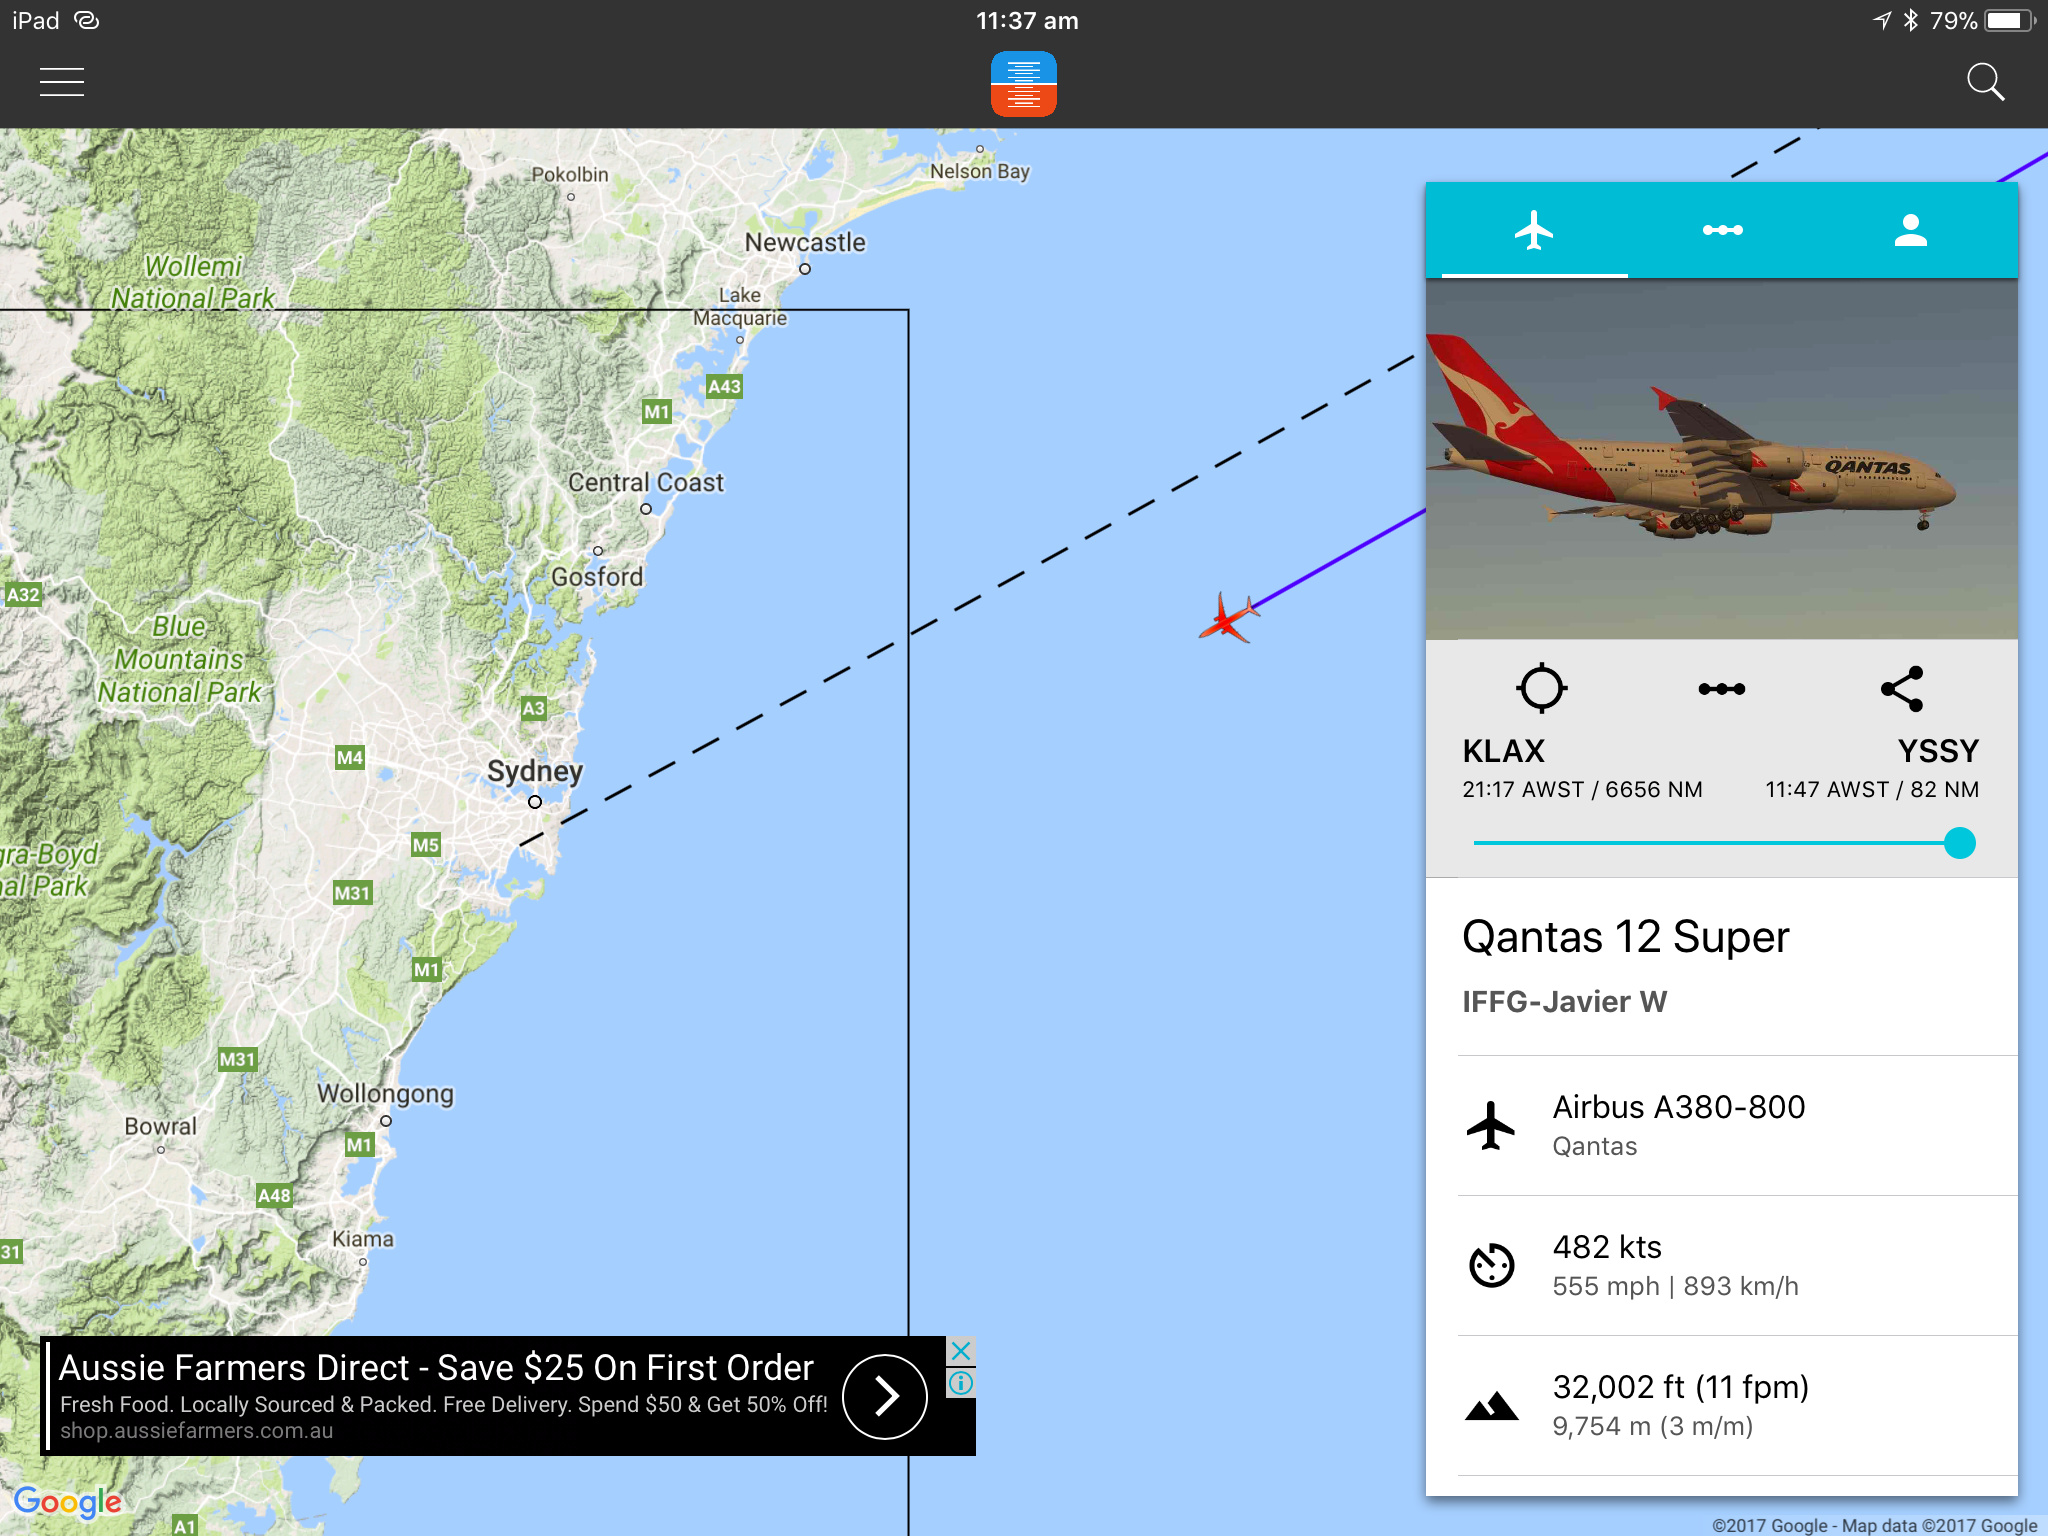Adjust the flight progress slider handle
The image size is (2048, 1536).
1959,843
